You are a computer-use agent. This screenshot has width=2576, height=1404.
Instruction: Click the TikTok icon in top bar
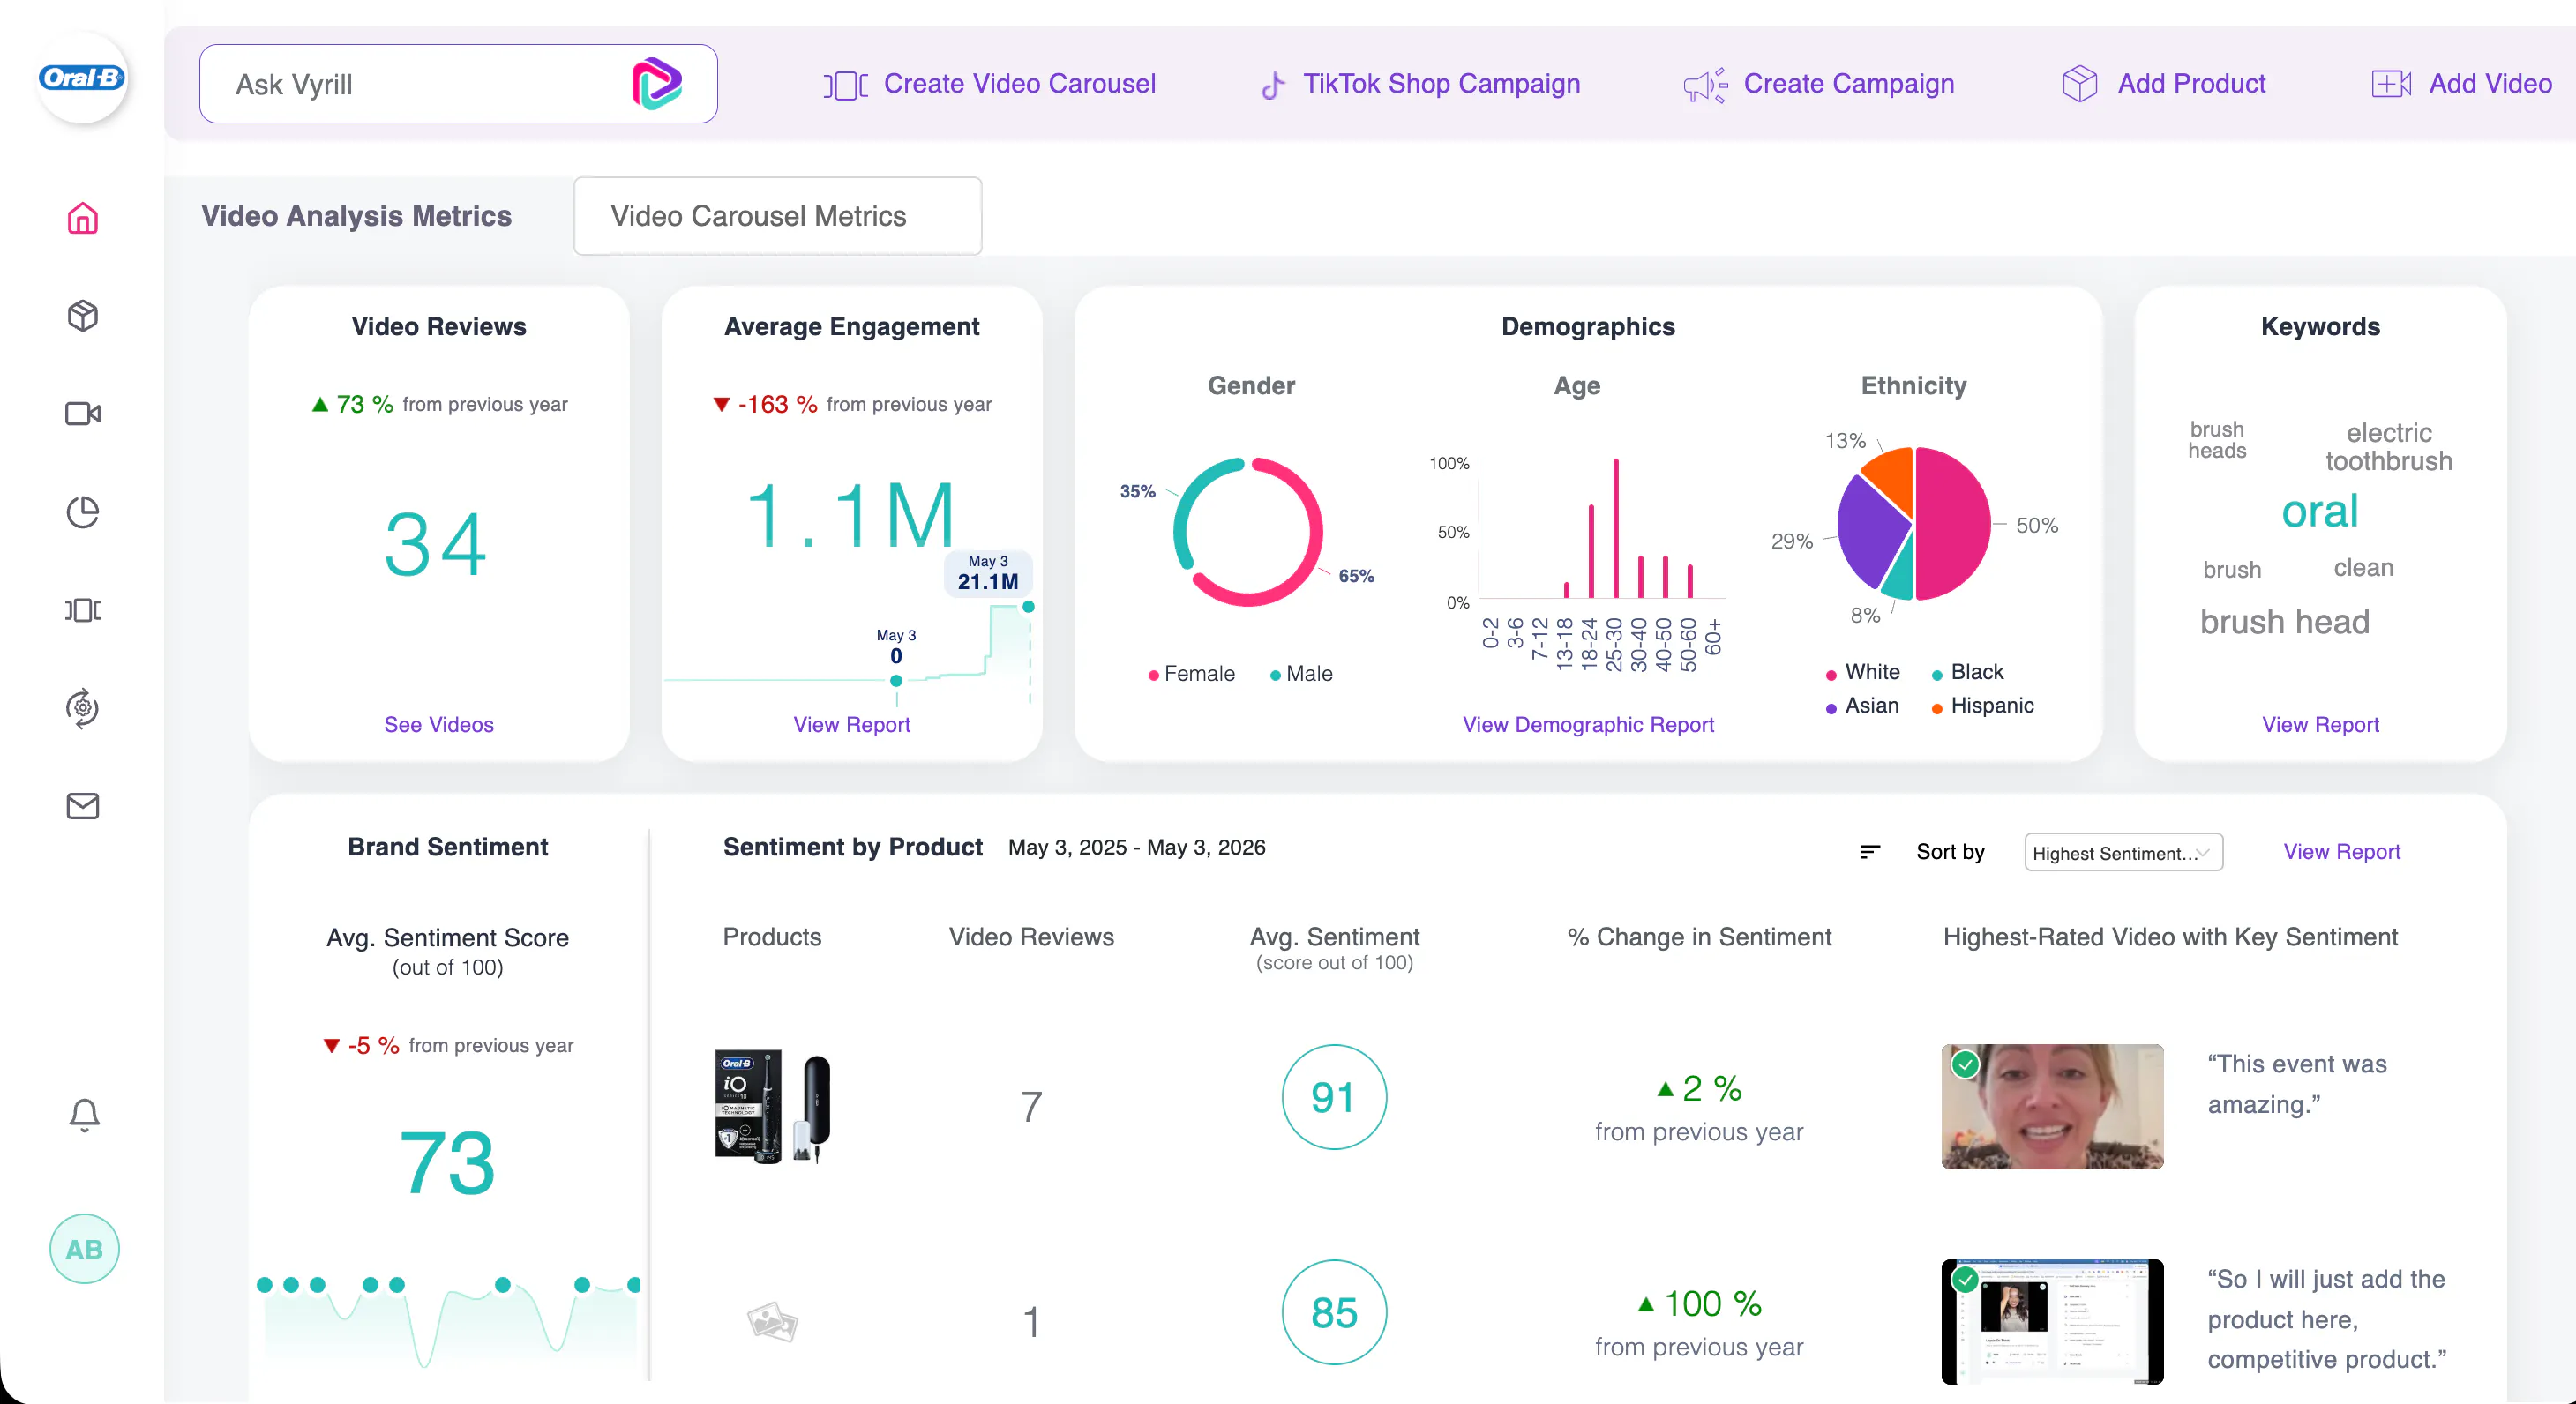coord(1272,85)
